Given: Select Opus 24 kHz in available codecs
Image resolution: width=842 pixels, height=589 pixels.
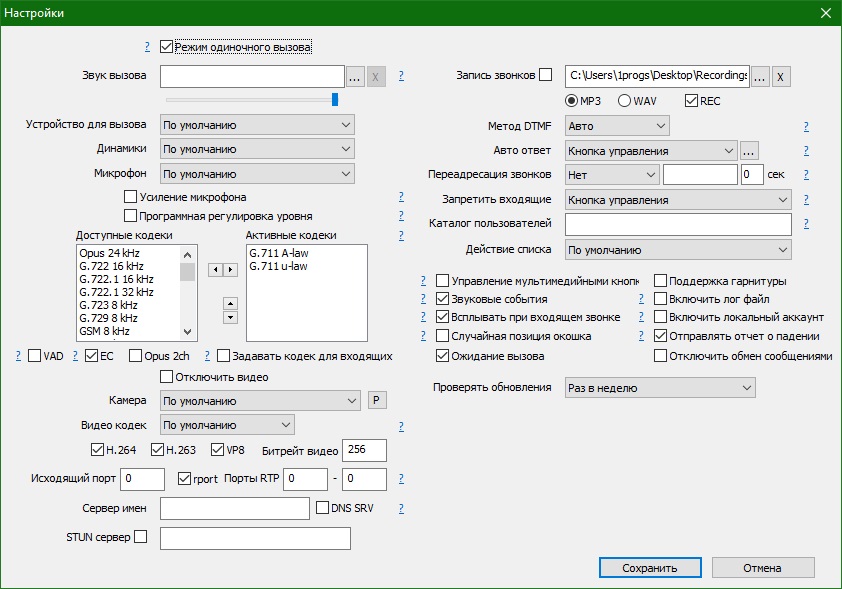Looking at the screenshot, I should pyautogui.click(x=110, y=253).
